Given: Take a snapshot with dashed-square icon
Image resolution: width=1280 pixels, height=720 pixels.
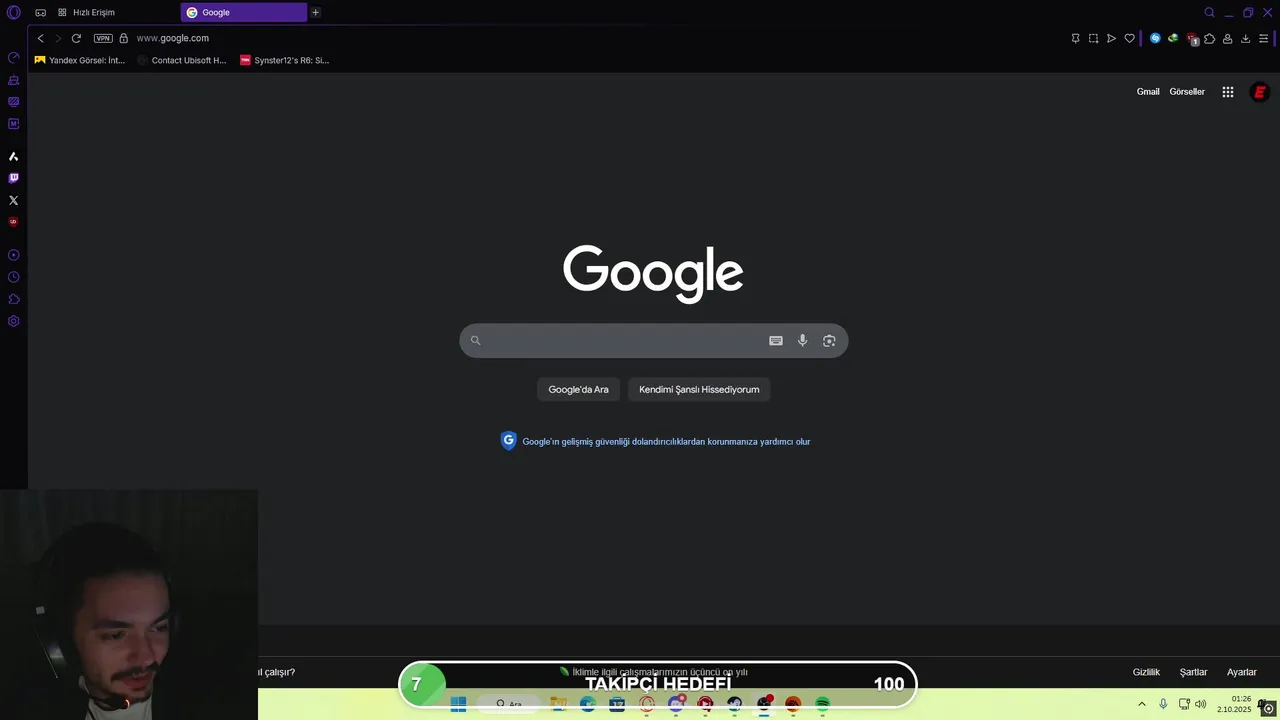Looking at the screenshot, I should pyautogui.click(x=1093, y=38).
